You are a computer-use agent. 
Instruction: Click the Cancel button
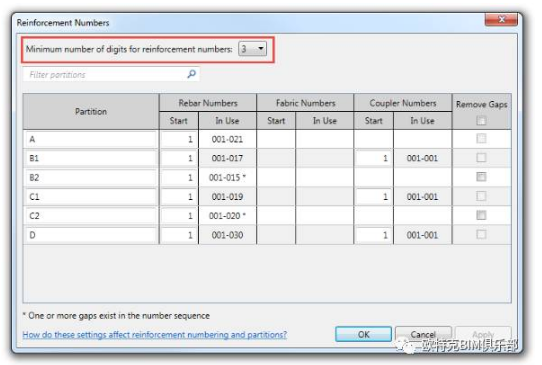tap(423, 334)
